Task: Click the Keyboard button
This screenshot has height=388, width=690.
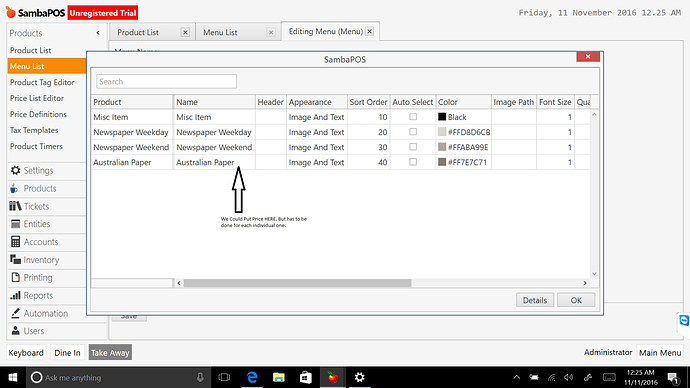Action: coord(26,353)
